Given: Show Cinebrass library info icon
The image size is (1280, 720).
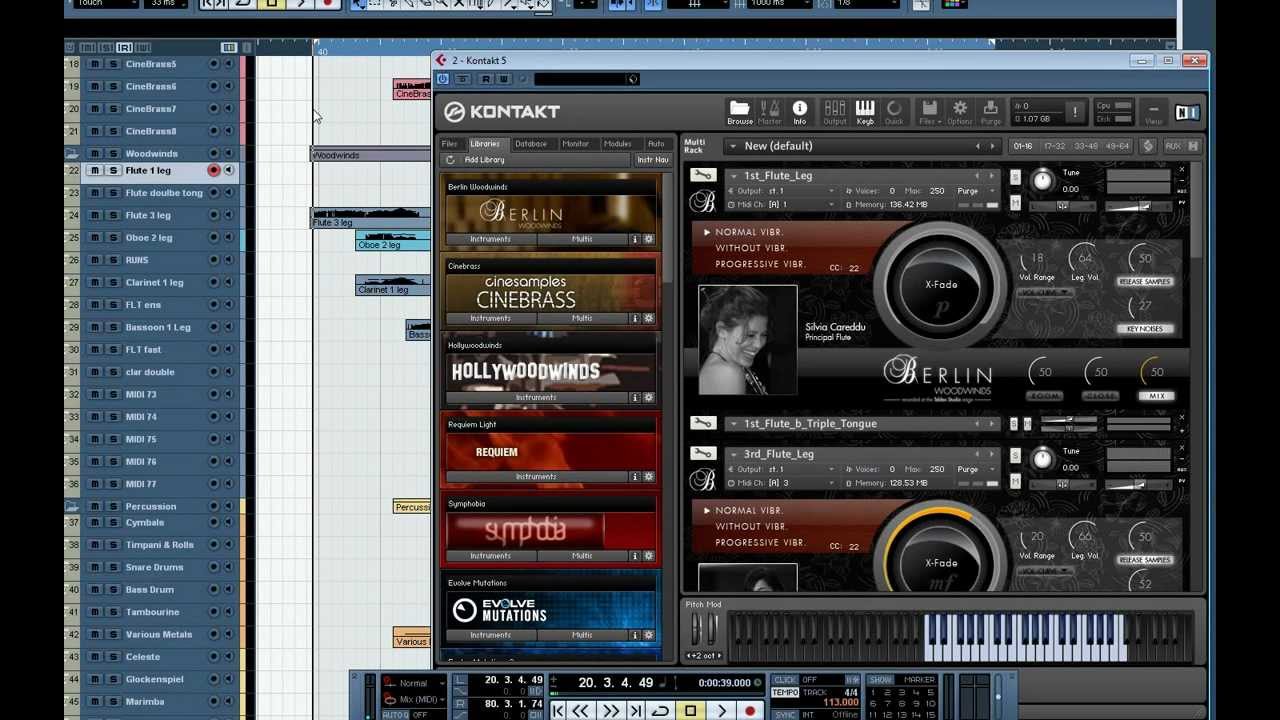Looking at the screenshot, I should point(634,318).
